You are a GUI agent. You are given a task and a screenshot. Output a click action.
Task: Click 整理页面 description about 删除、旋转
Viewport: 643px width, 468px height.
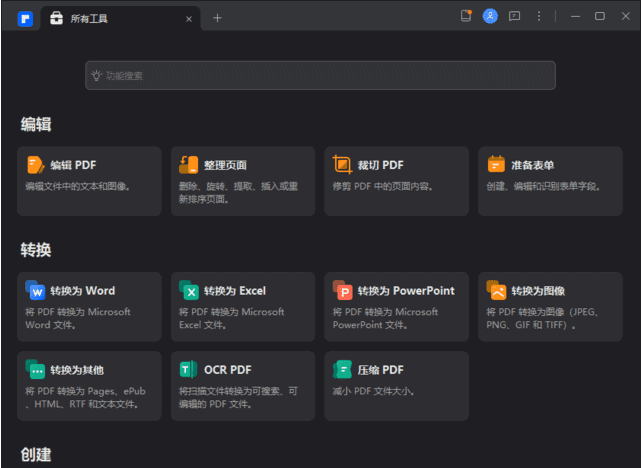[238, 193]
